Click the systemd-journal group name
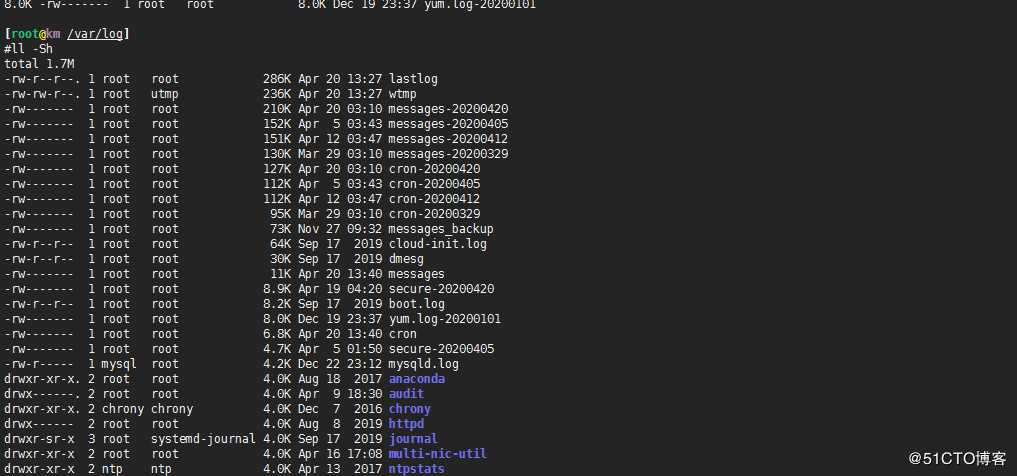1017x476 pixels. (x=203, y=439)
